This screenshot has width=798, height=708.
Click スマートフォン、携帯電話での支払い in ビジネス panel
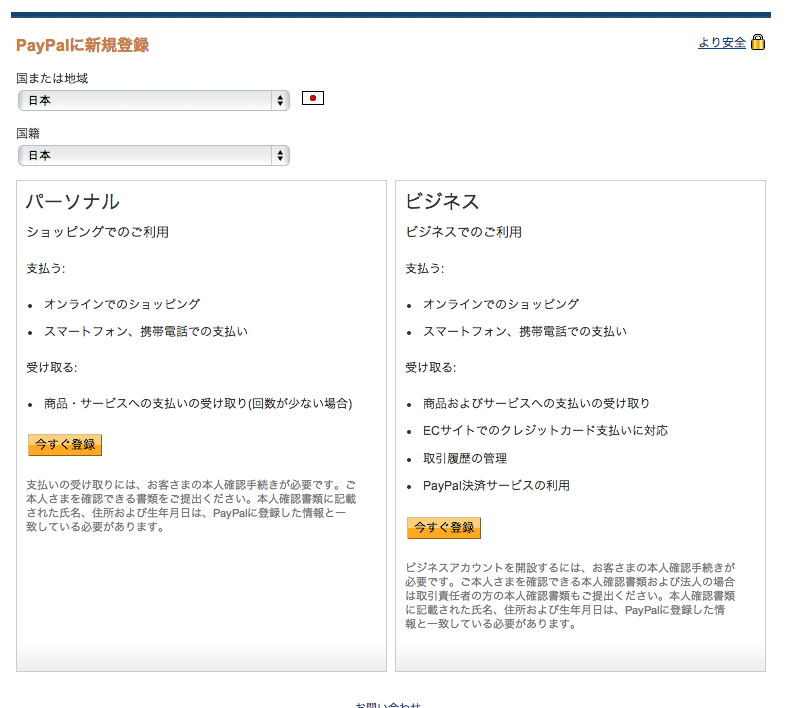pos(525,332)
